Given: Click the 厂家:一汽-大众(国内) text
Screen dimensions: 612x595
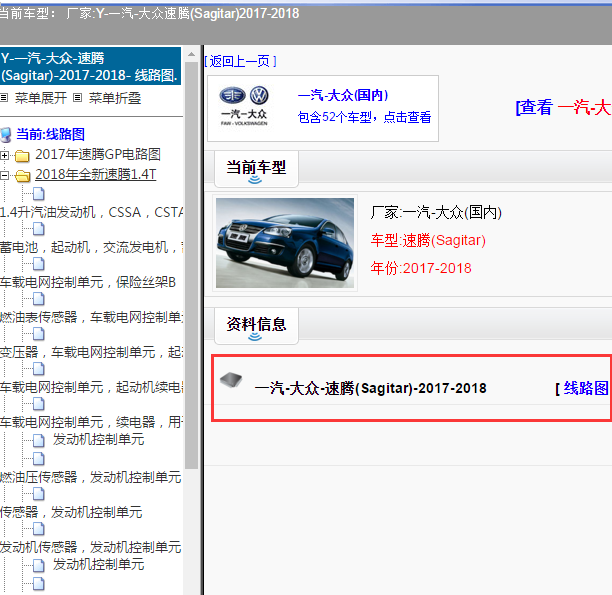Looking at the screenshot, I should click(x=436, y=212).
